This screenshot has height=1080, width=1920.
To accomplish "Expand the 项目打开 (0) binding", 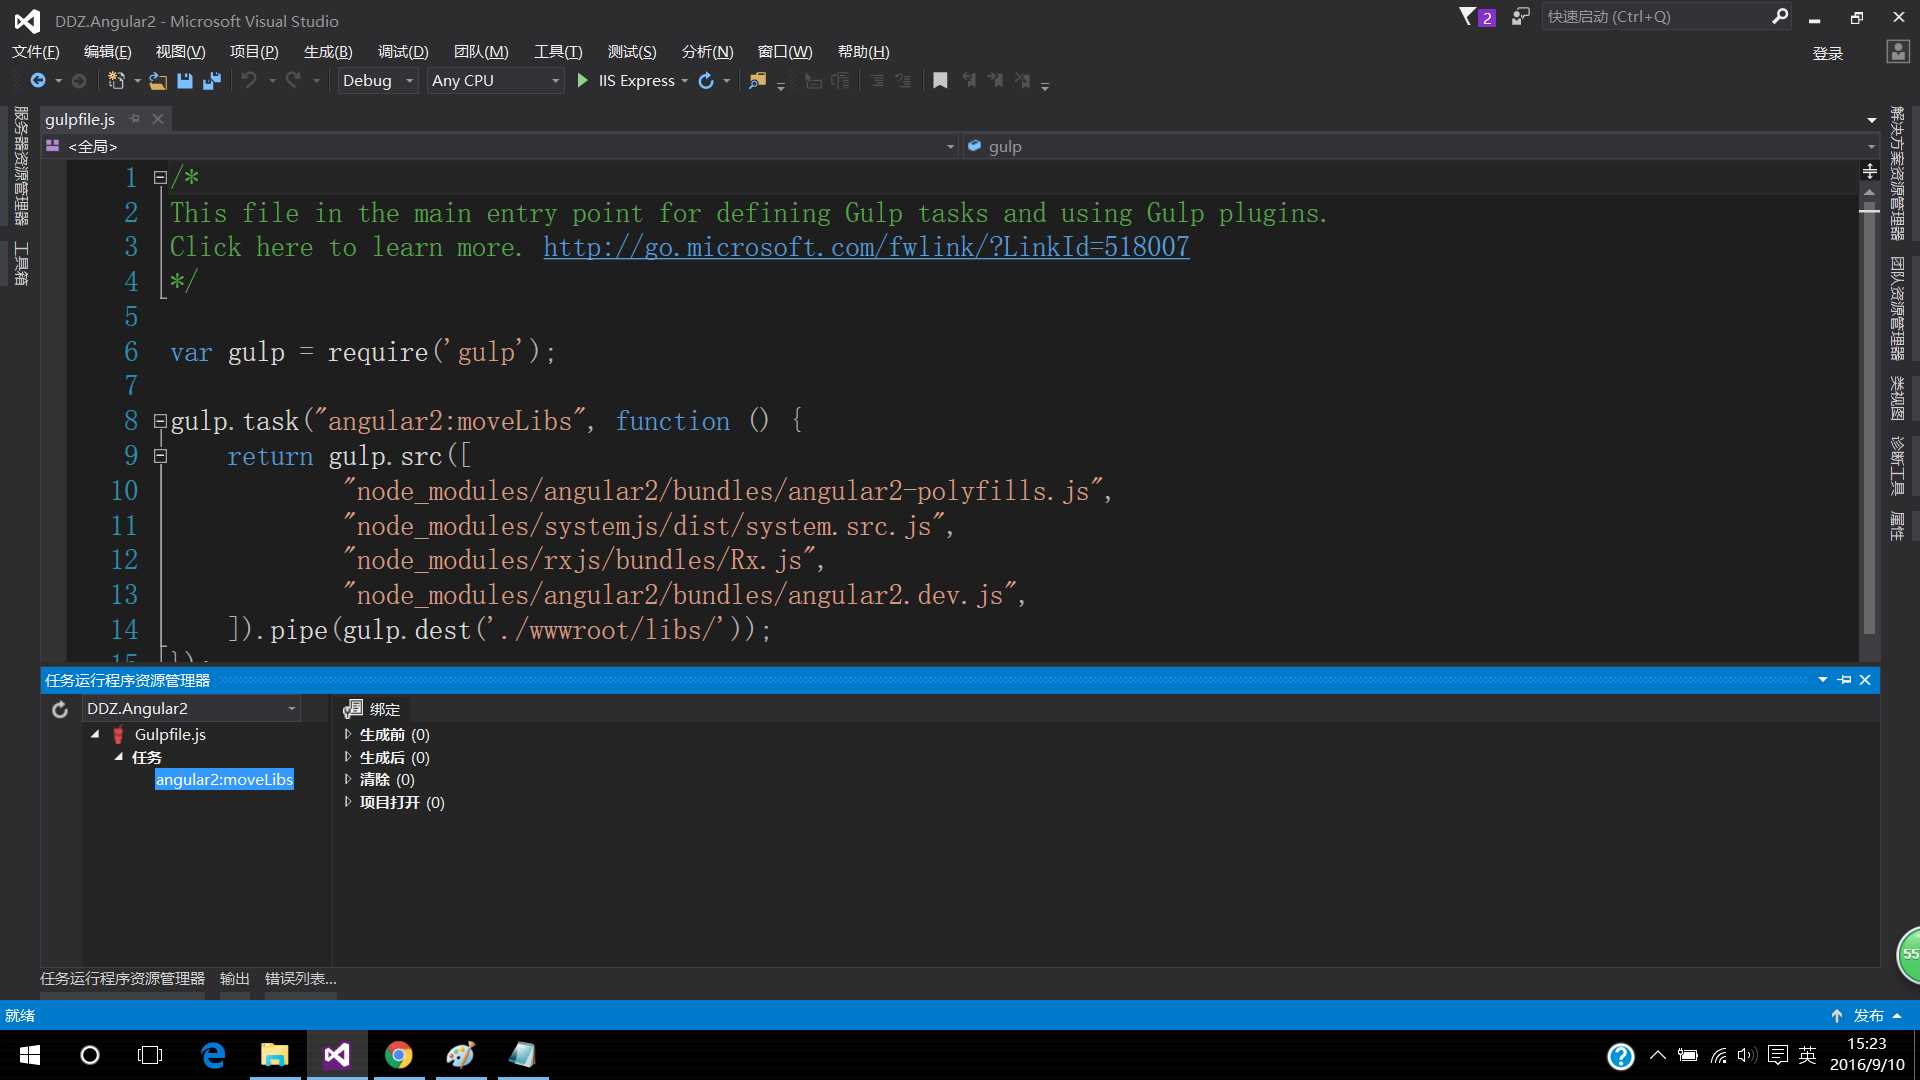I will click(x=348, y=802).
